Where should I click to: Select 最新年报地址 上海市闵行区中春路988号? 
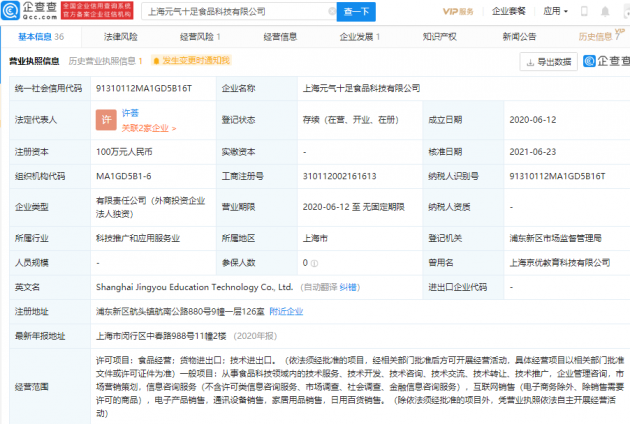(x=161, y=336)
